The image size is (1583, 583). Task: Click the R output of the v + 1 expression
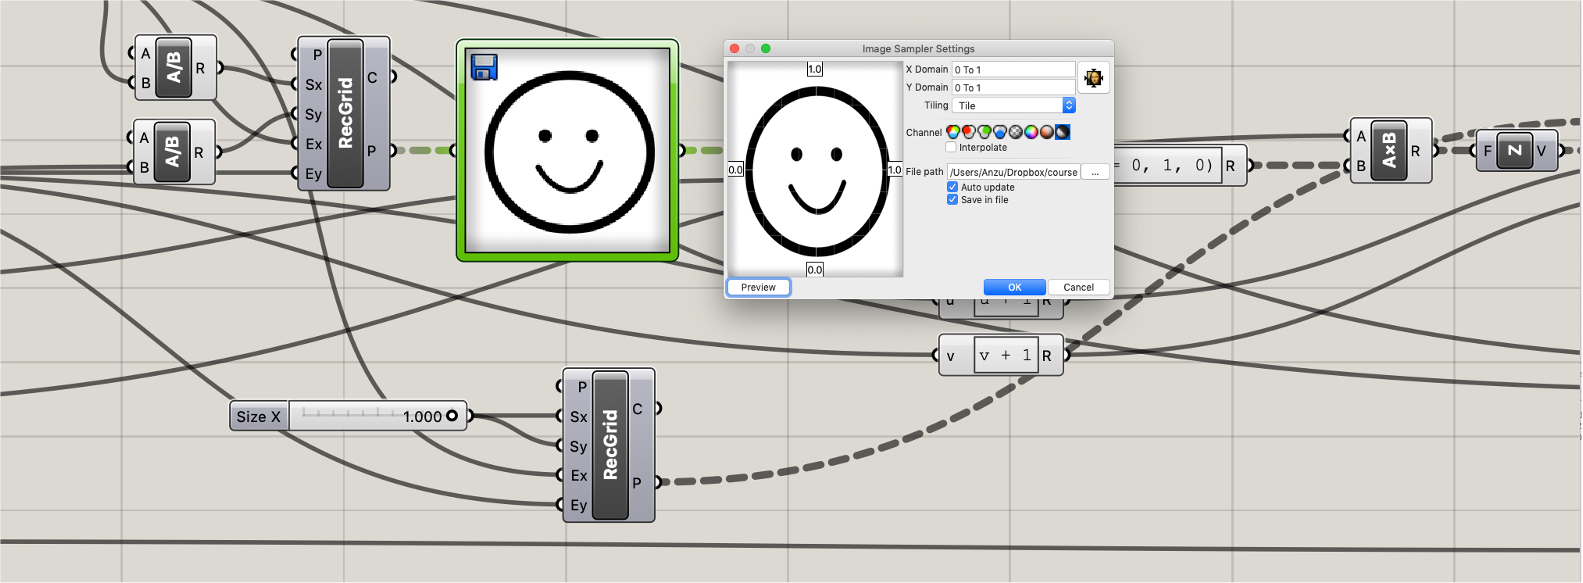point(1047,356)
